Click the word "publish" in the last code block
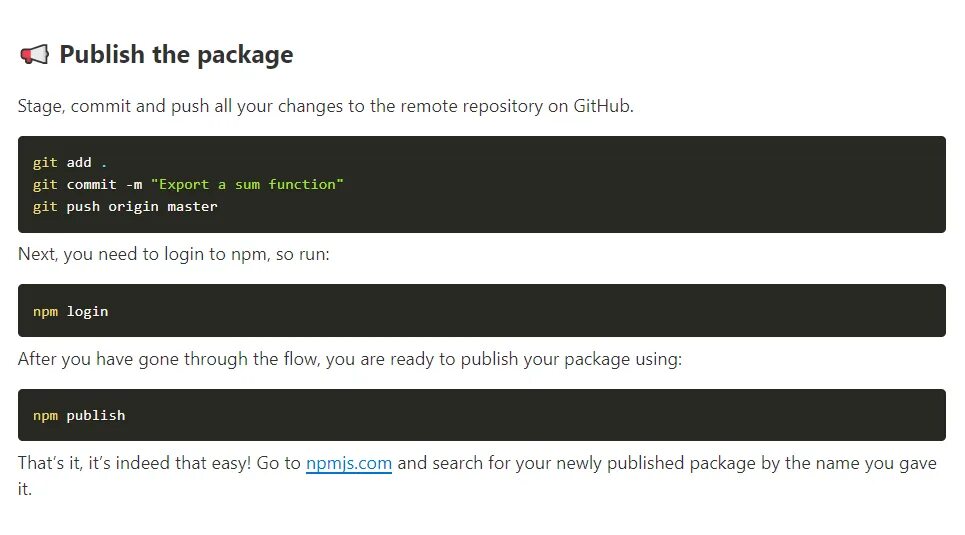The image size is (965, 535). tap(96, 416)
